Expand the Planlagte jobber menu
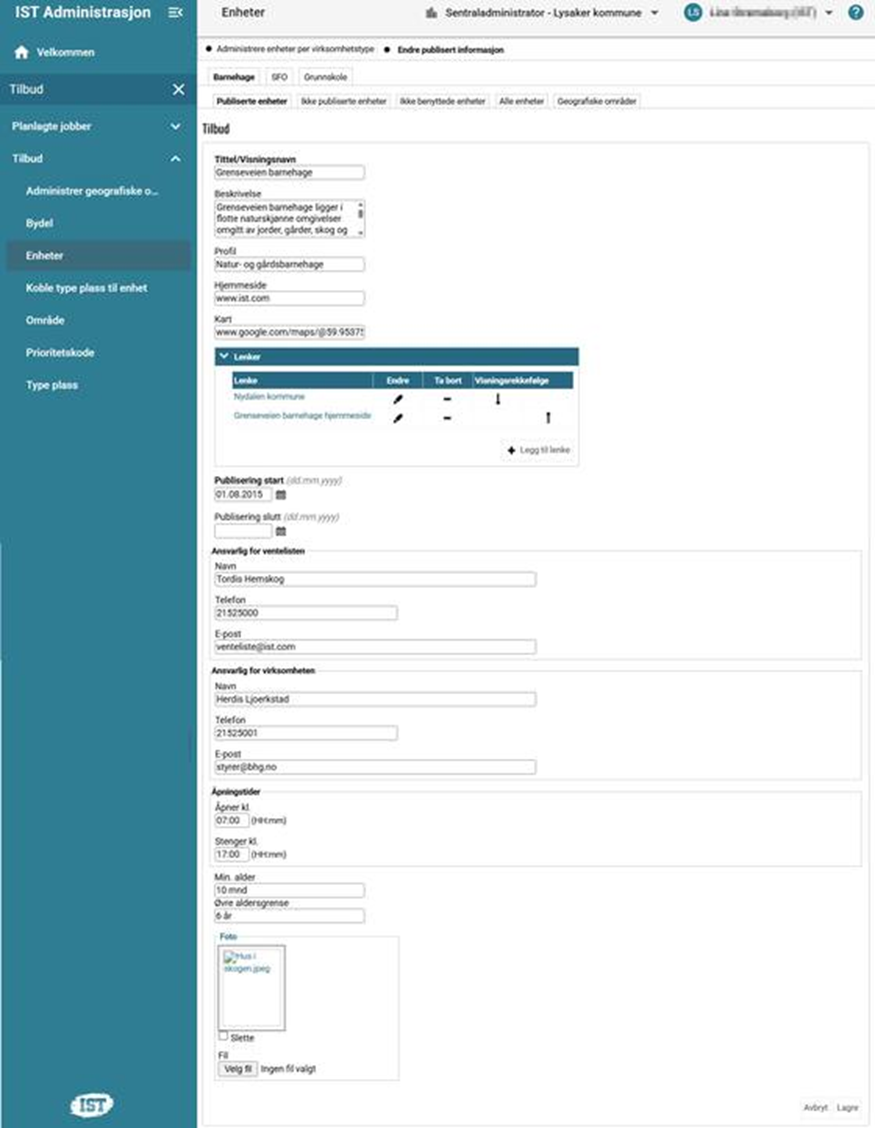The width and height of the screenshot is (875, 1128). click(175, 127)
